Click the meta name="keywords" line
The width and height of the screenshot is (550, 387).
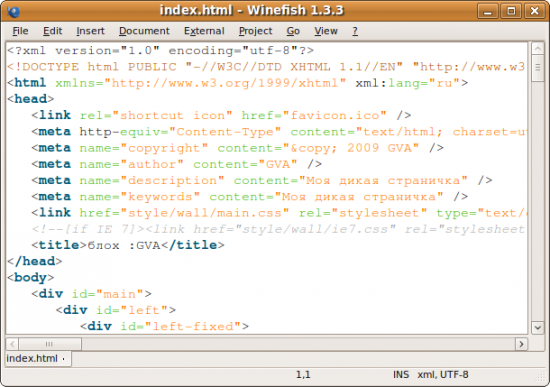coord(249,196)
